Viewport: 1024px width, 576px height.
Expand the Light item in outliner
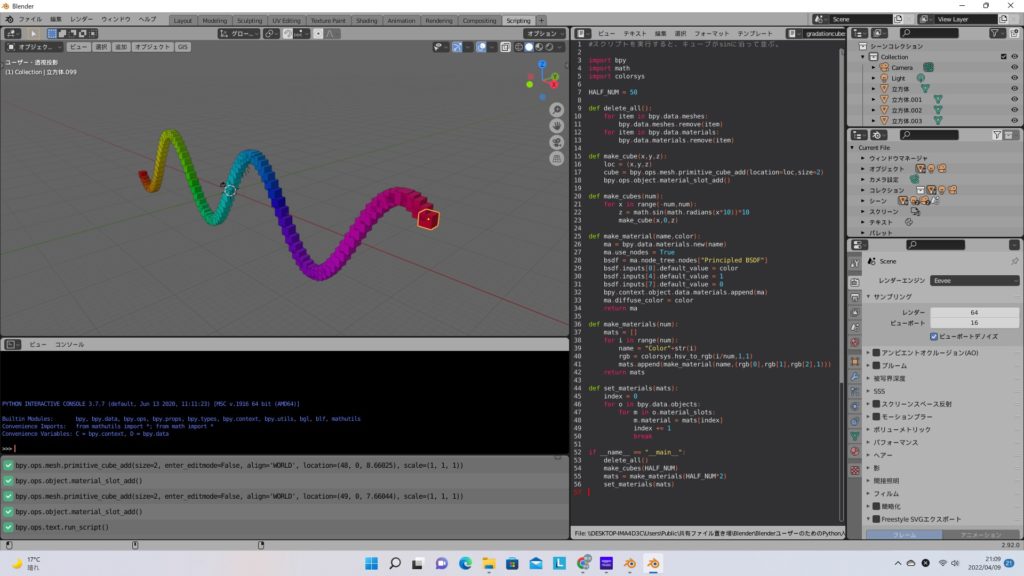pyautogui.click(x=873, y=78)
